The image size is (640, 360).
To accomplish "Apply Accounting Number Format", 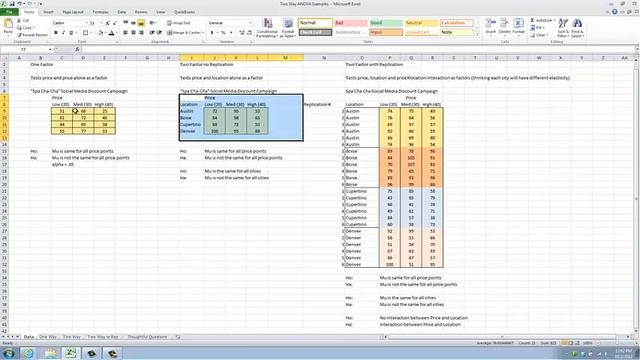I will 212,33.
